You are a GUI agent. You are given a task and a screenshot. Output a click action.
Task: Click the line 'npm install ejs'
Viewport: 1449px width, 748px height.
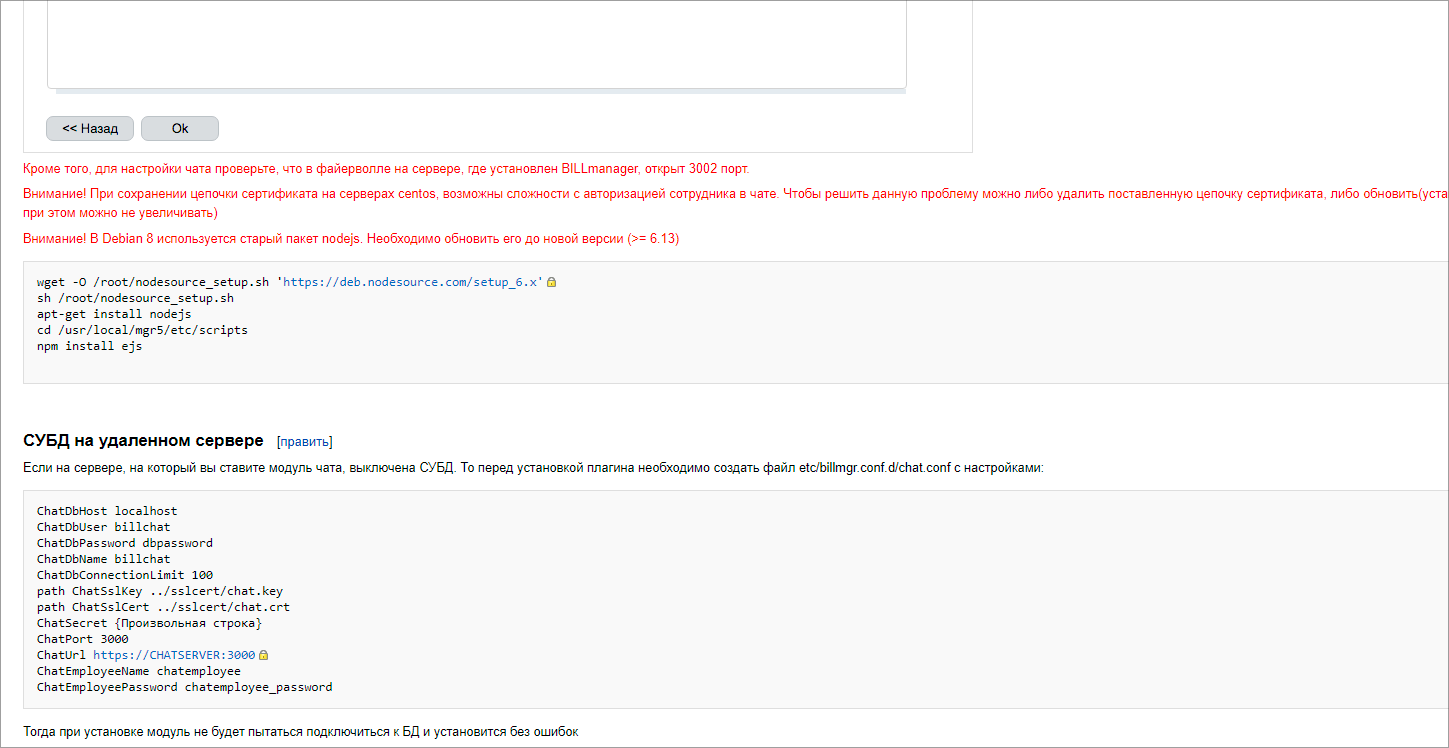pyautogui.click(x=89, y=346)
